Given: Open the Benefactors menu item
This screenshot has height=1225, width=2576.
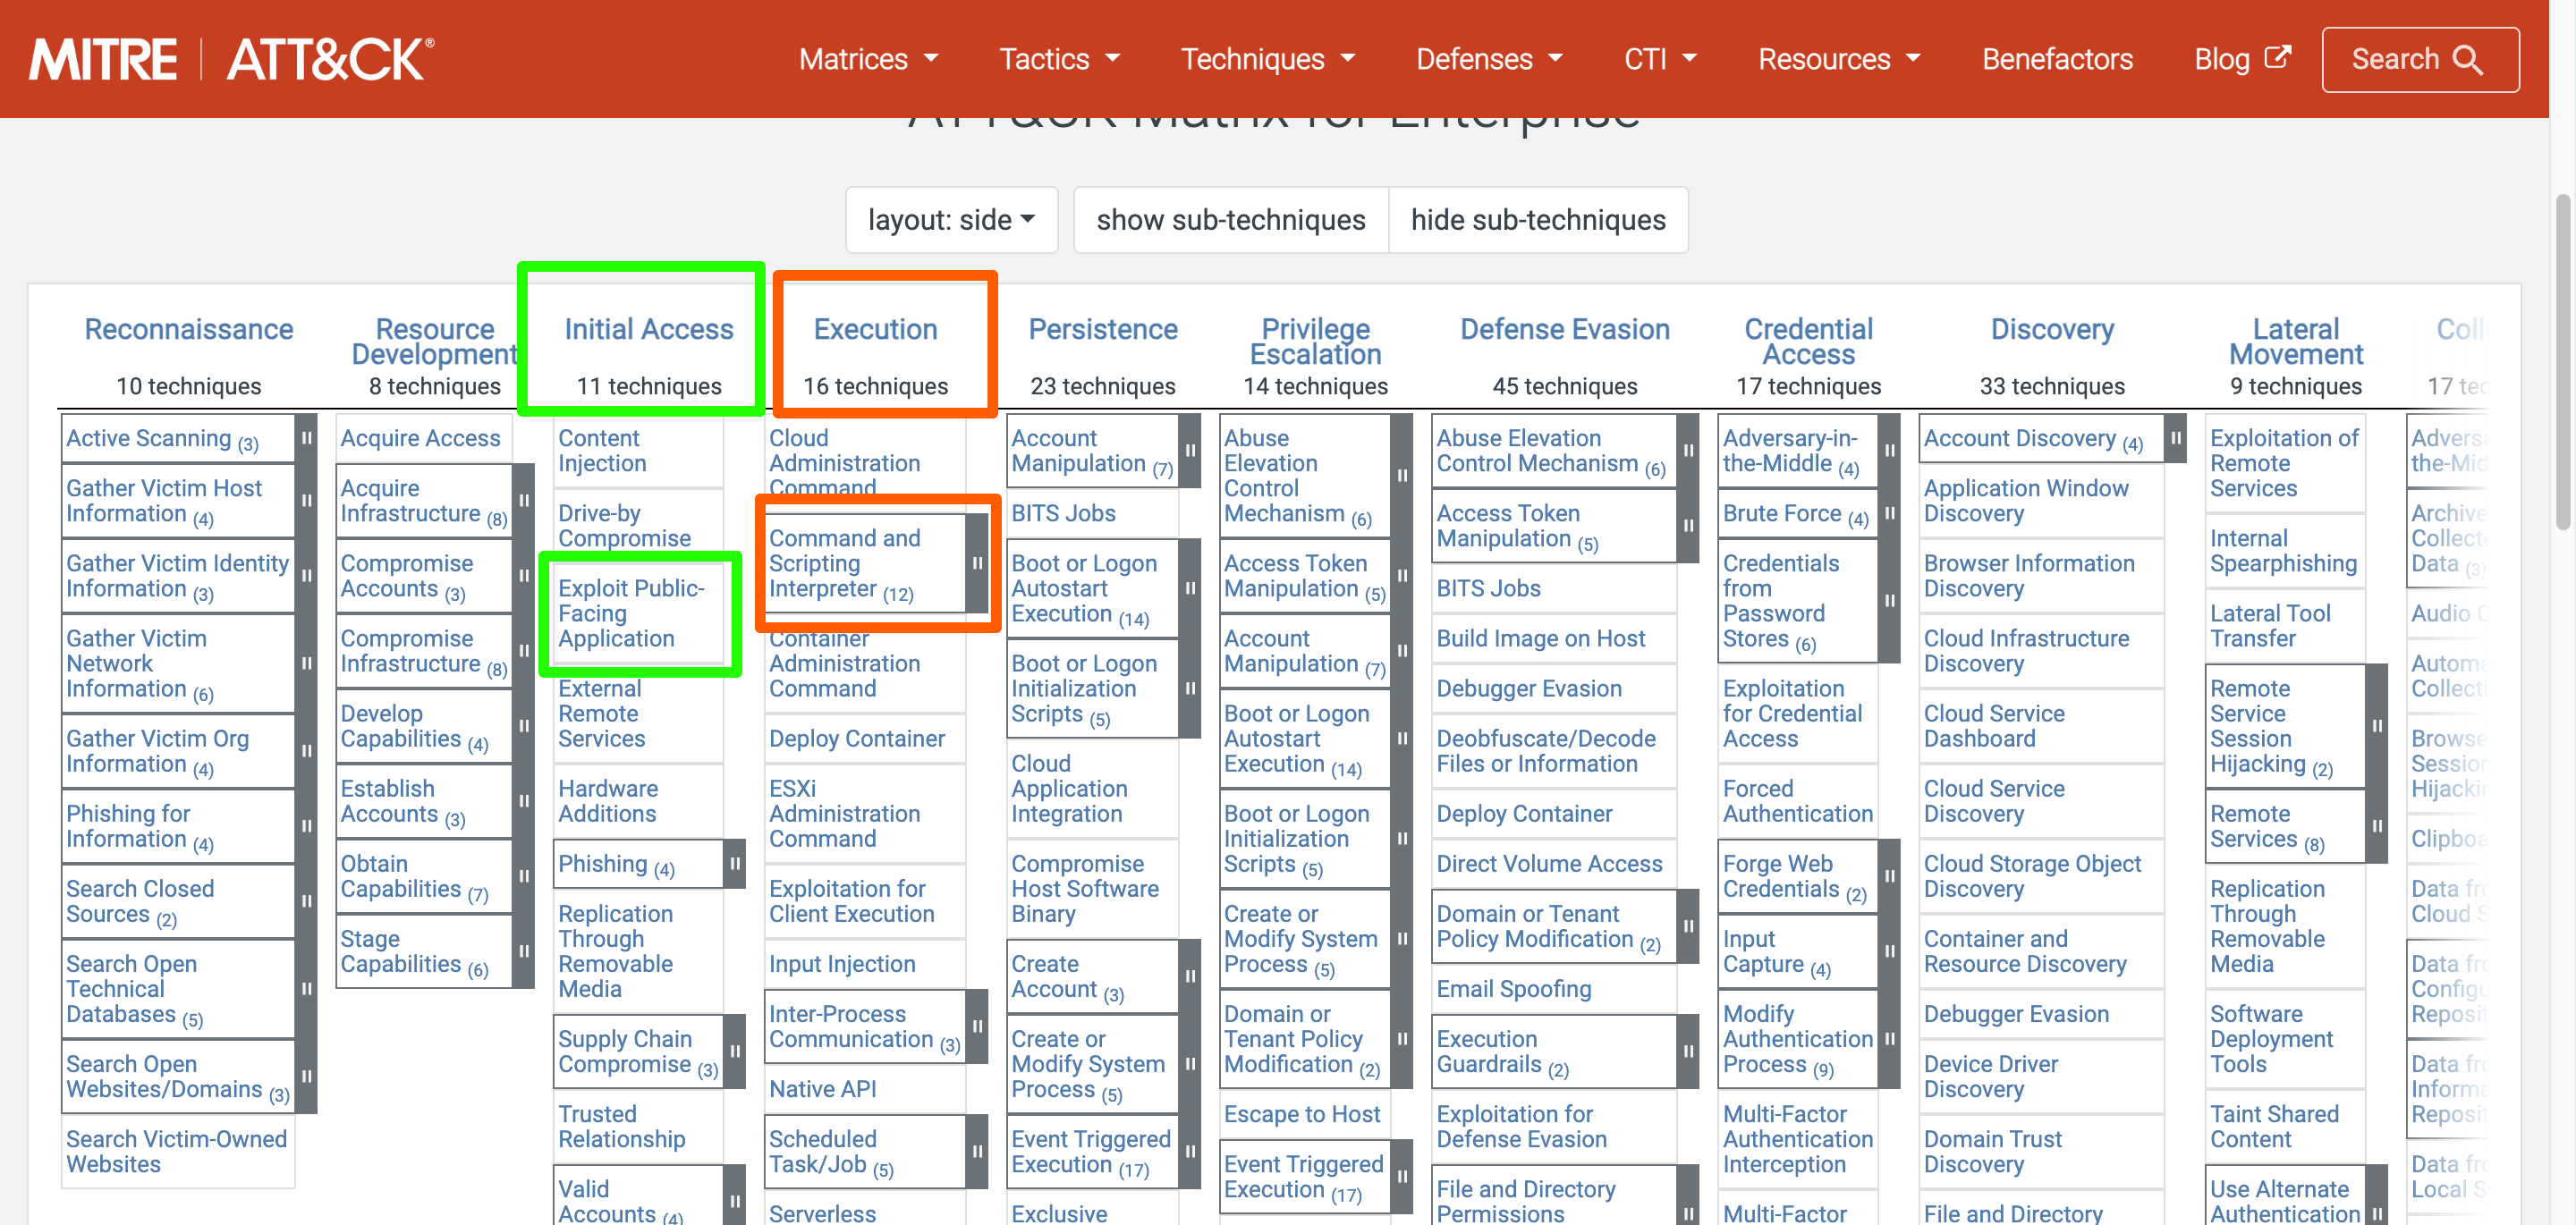Looking at the screenshot, I should click(2057, 60).
